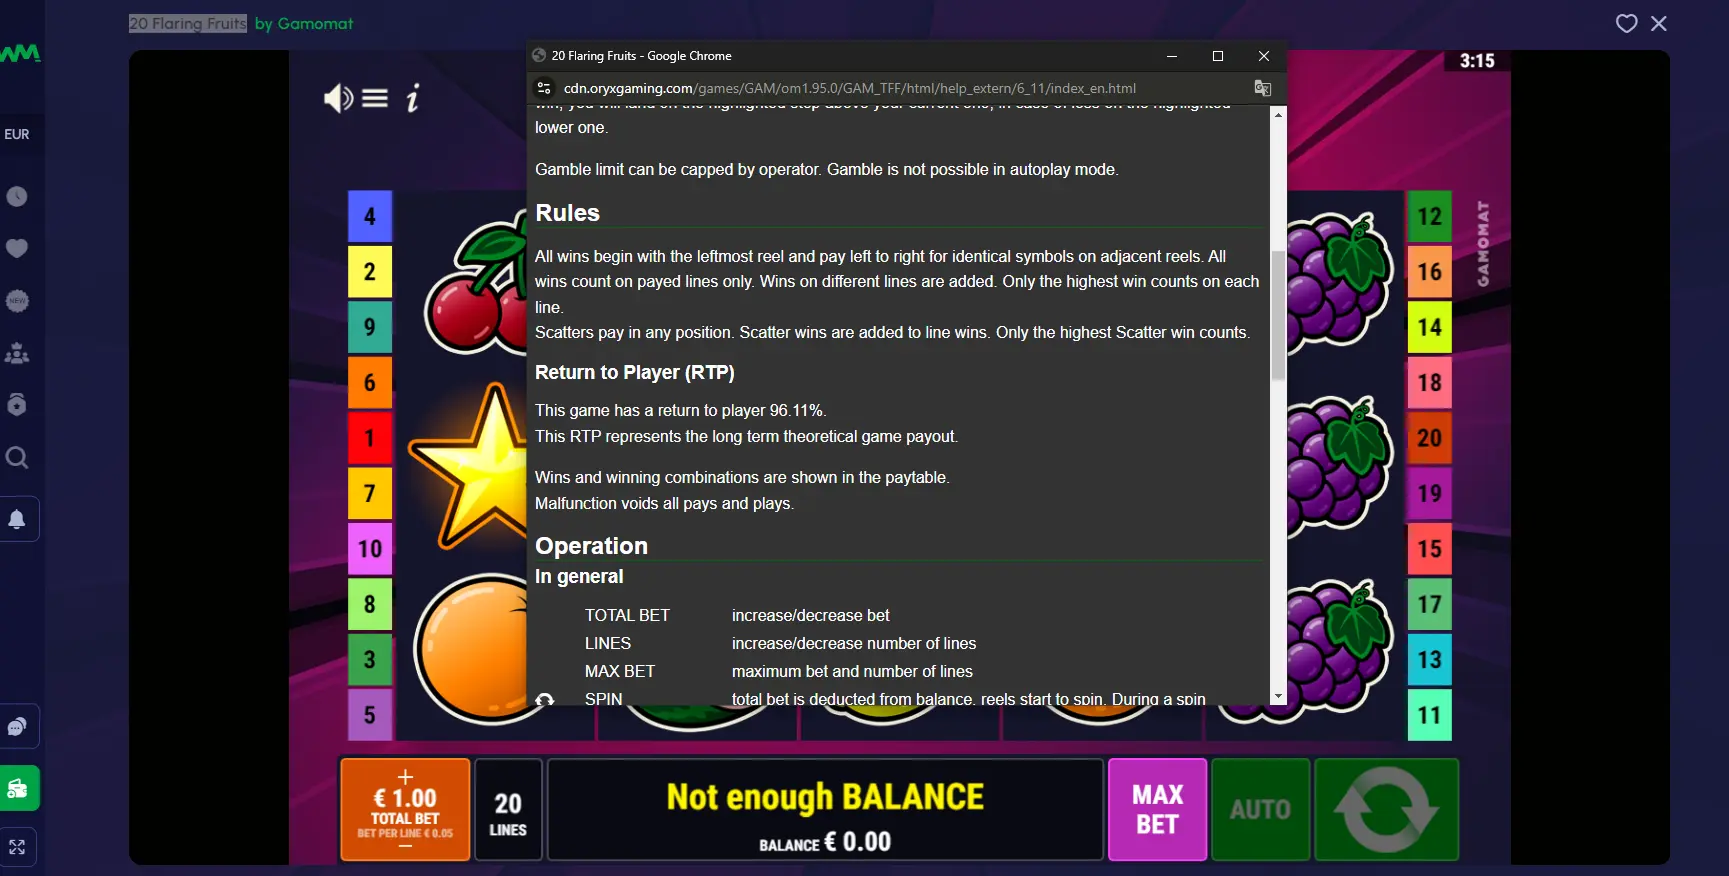This screenshot has height=876, width=1729.
Task: Decrease total bet with minus sign
Action: click(x=405, y=847)
